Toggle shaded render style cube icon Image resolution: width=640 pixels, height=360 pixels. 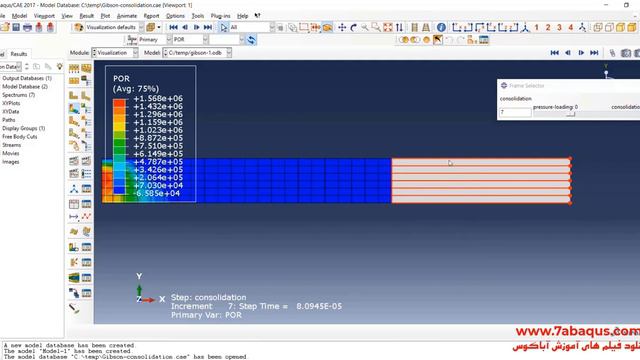[x=632, y=27]
